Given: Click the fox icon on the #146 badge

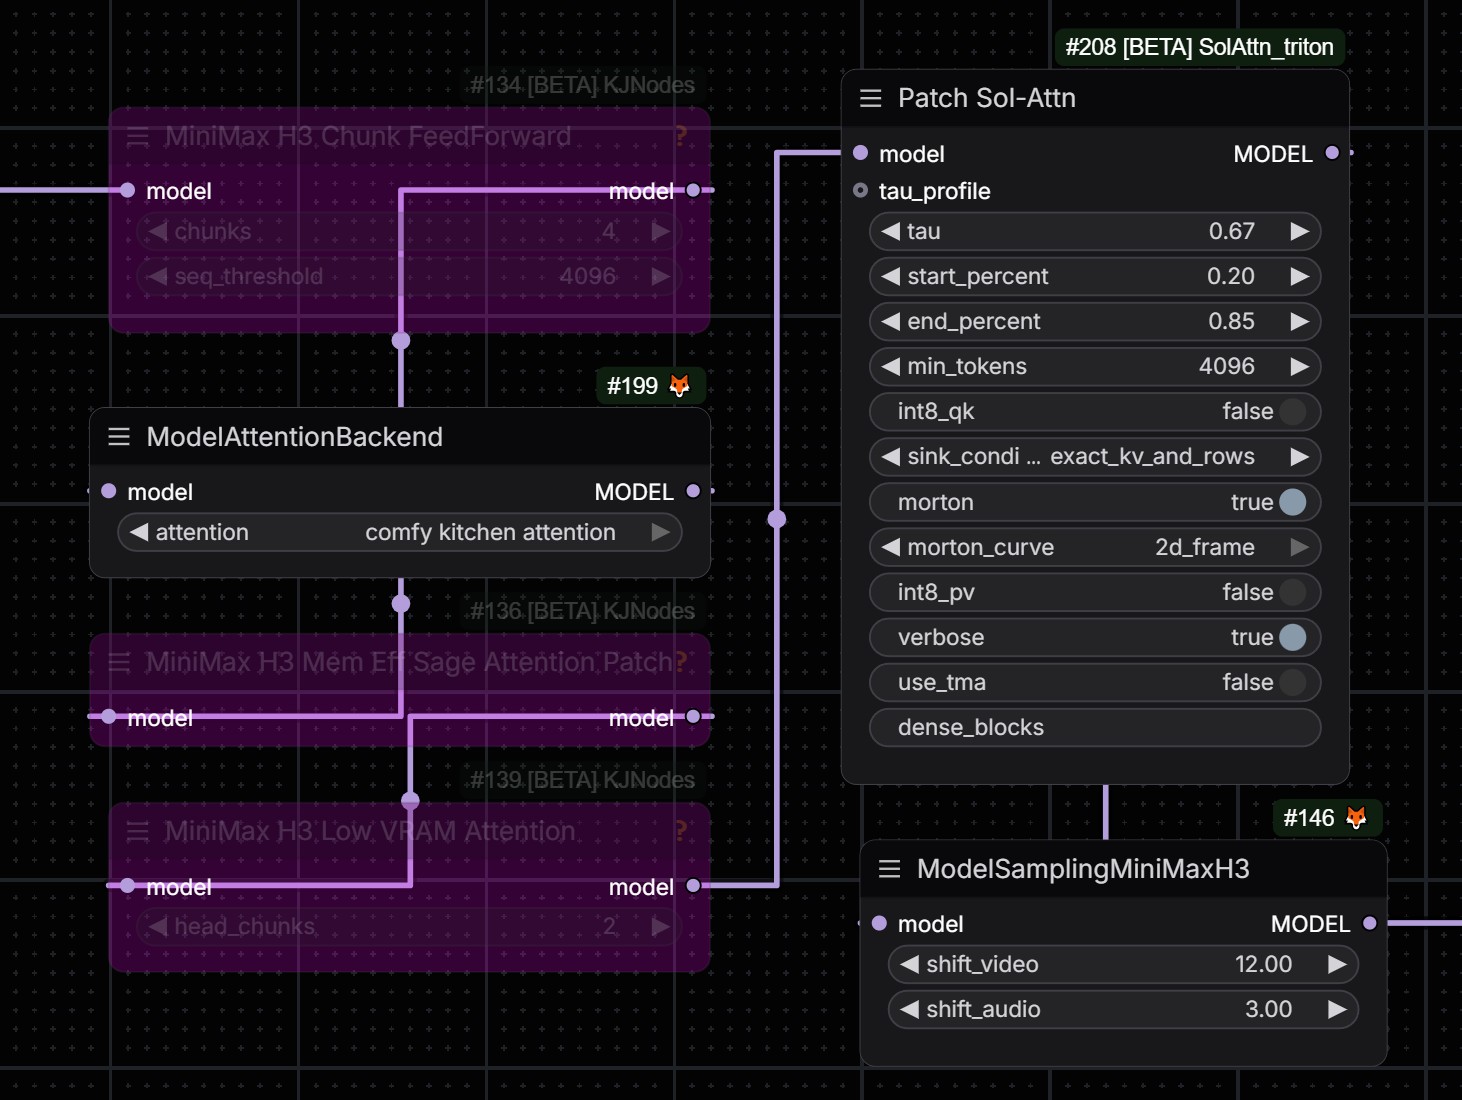Looking at the screenshot, I should [1356, 818].
